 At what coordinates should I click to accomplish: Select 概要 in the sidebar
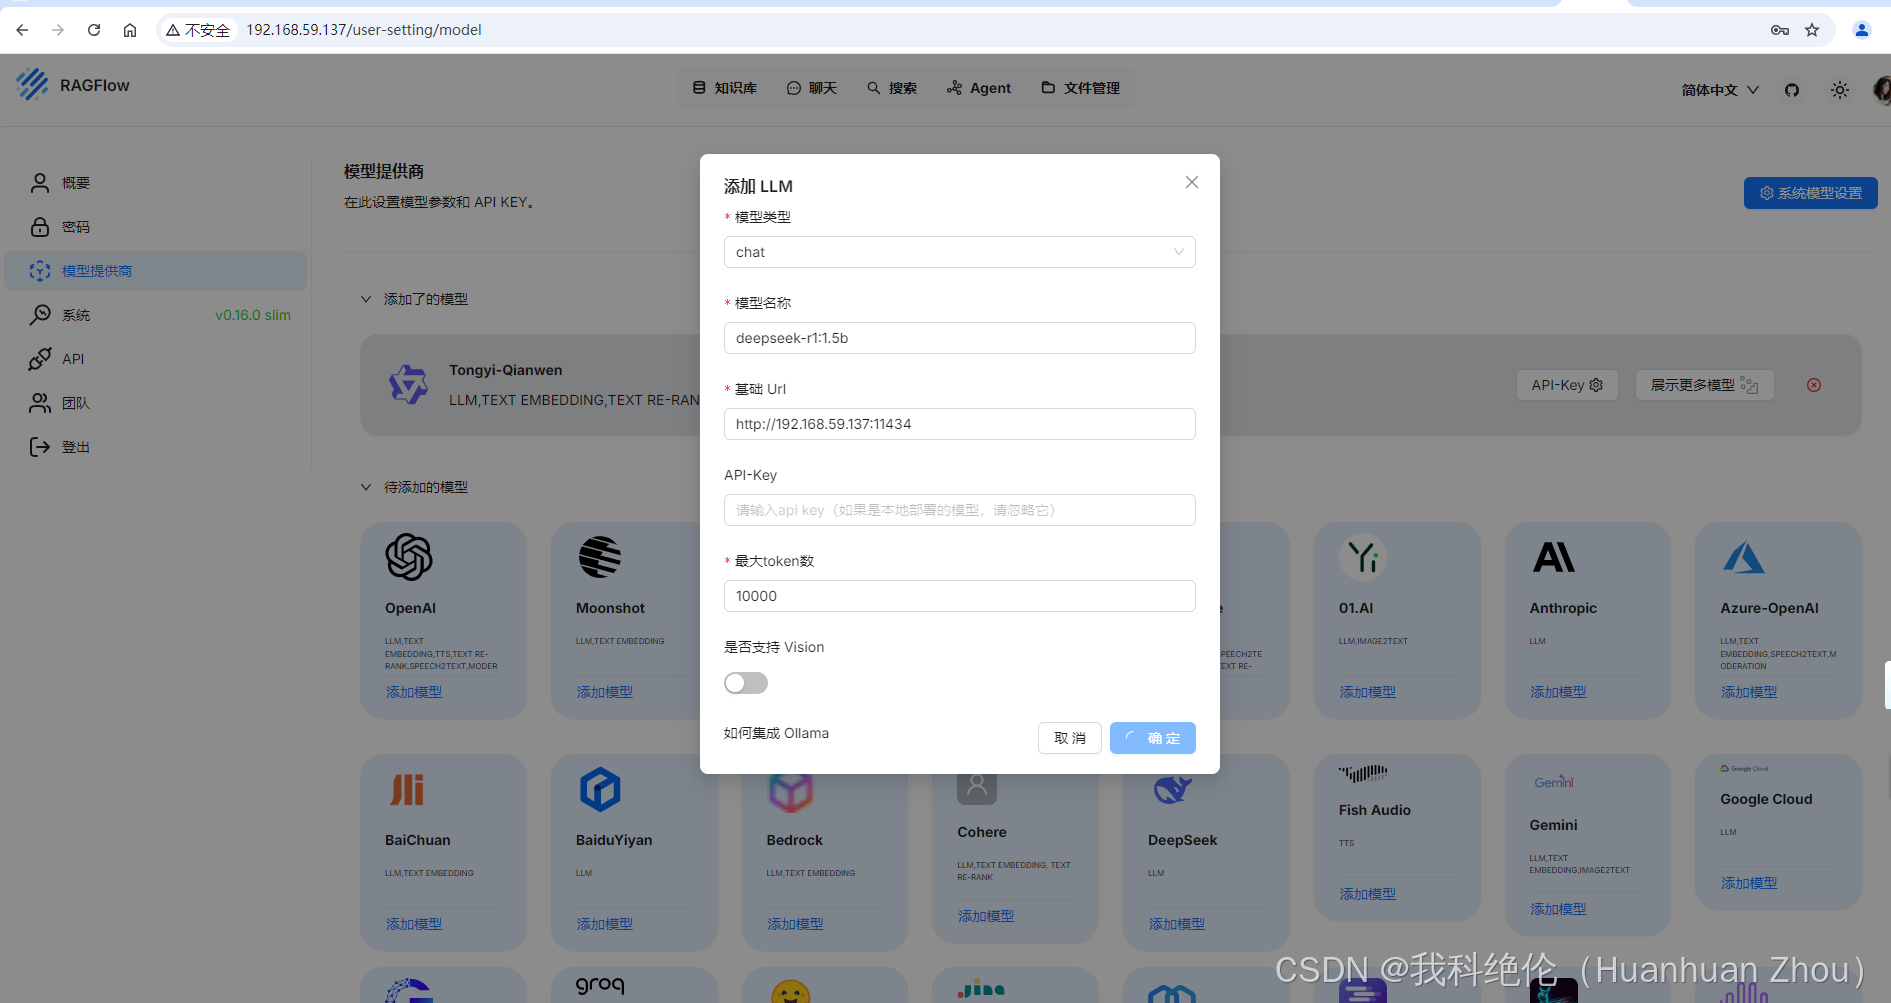pyautogui.click(x=156, y=183)
